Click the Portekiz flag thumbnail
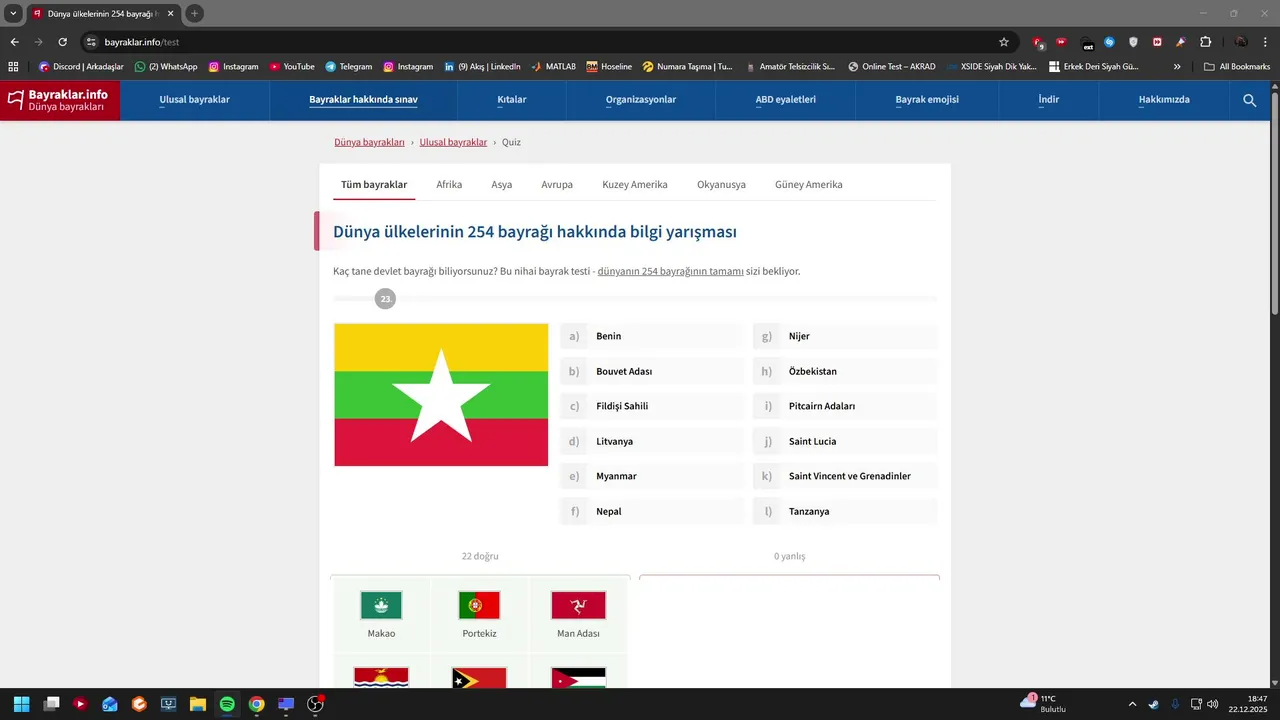1280x720 pixels. point(479,605)
